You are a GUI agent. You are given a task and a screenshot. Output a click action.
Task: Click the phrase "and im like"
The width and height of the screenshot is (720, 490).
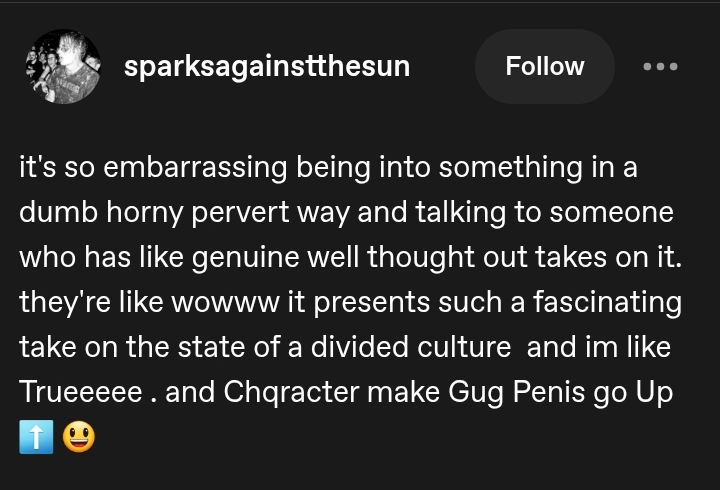[x=598, y=348]
